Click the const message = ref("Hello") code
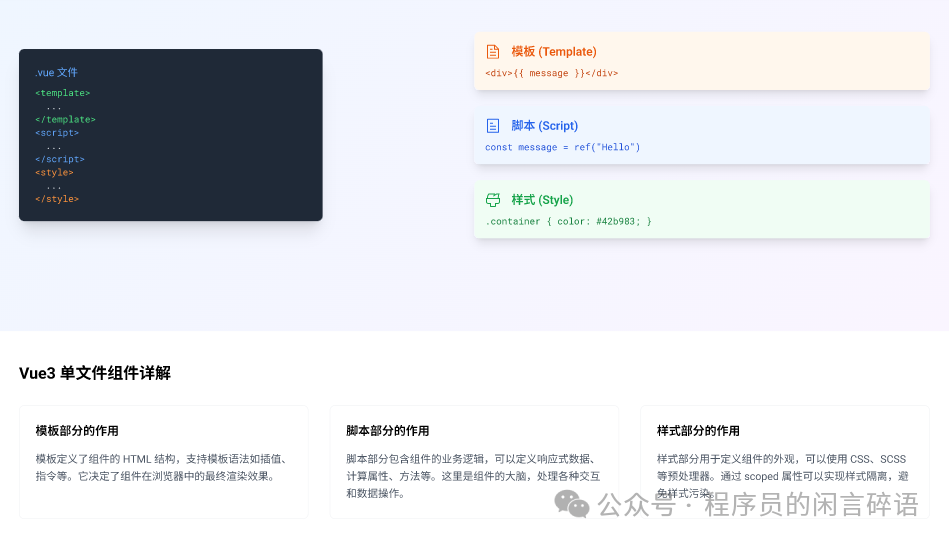Image resolution: width=949 pixels, height=543 pixels. click(562, 147)
